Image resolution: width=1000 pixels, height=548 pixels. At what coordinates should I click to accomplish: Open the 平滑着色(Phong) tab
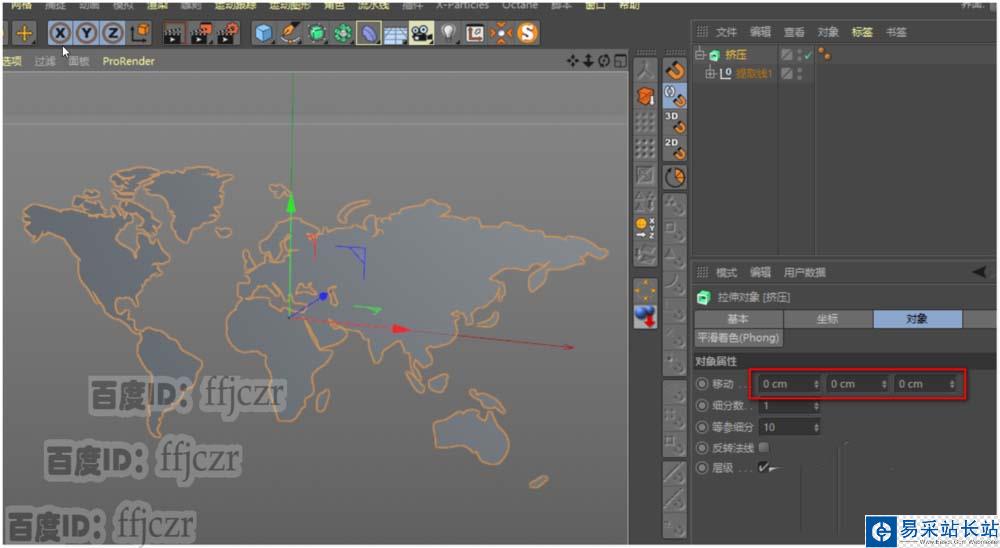739,337
